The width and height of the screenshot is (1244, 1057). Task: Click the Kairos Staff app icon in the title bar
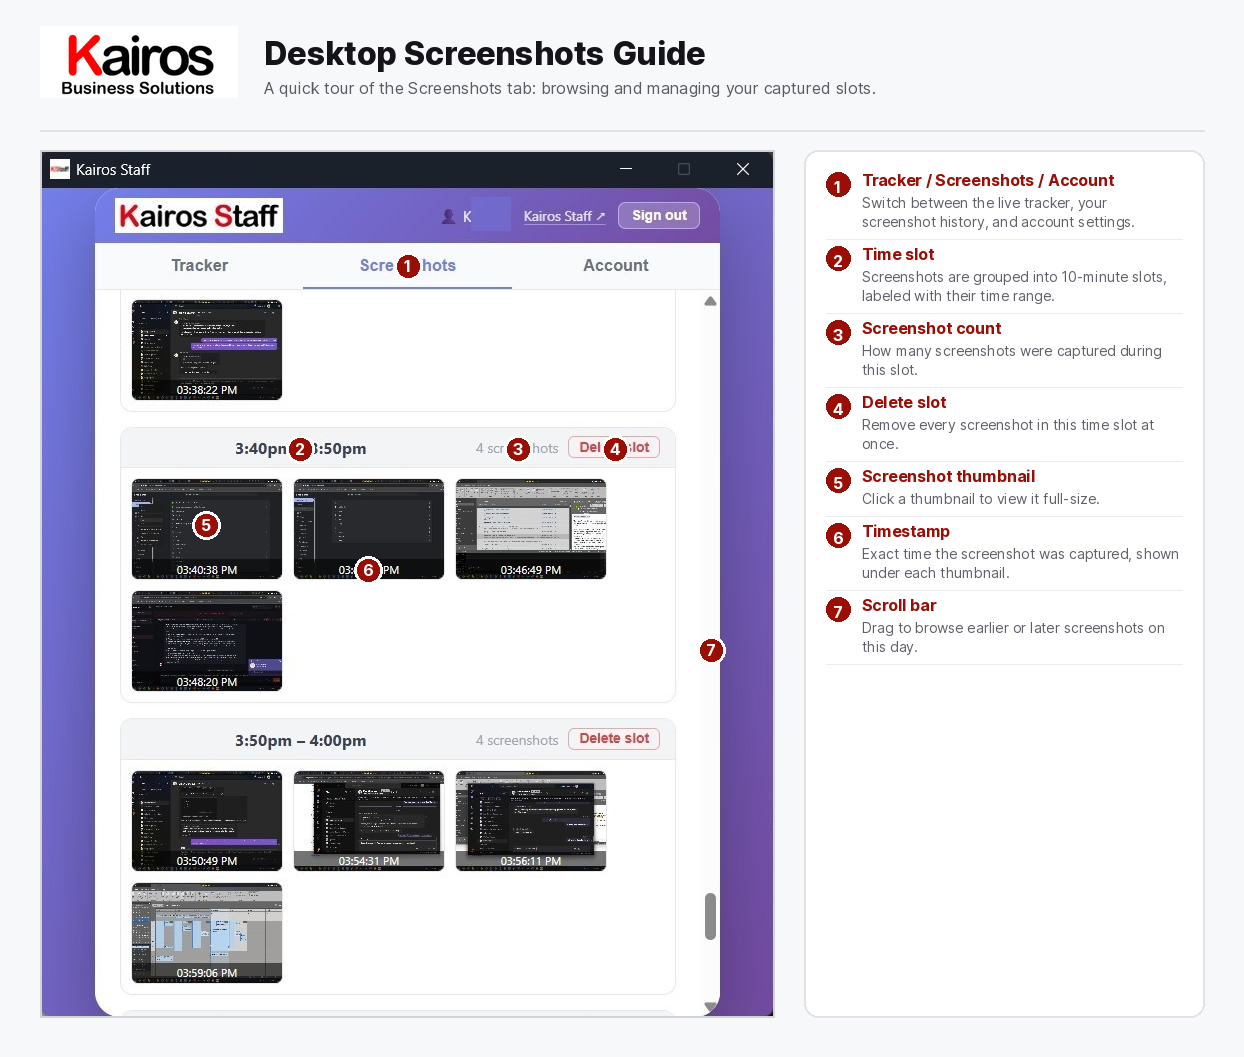point(60,169)
